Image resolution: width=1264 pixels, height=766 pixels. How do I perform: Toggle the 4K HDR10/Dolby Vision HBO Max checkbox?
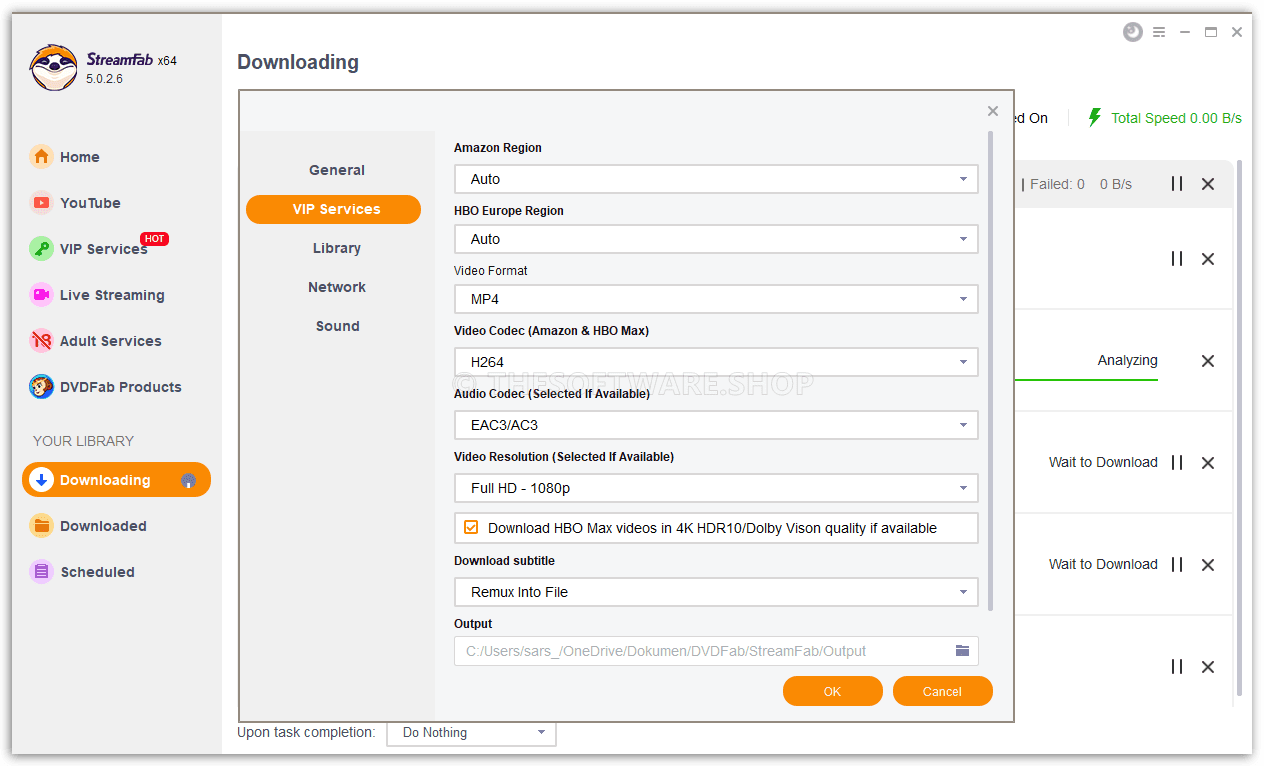point(471,528)
